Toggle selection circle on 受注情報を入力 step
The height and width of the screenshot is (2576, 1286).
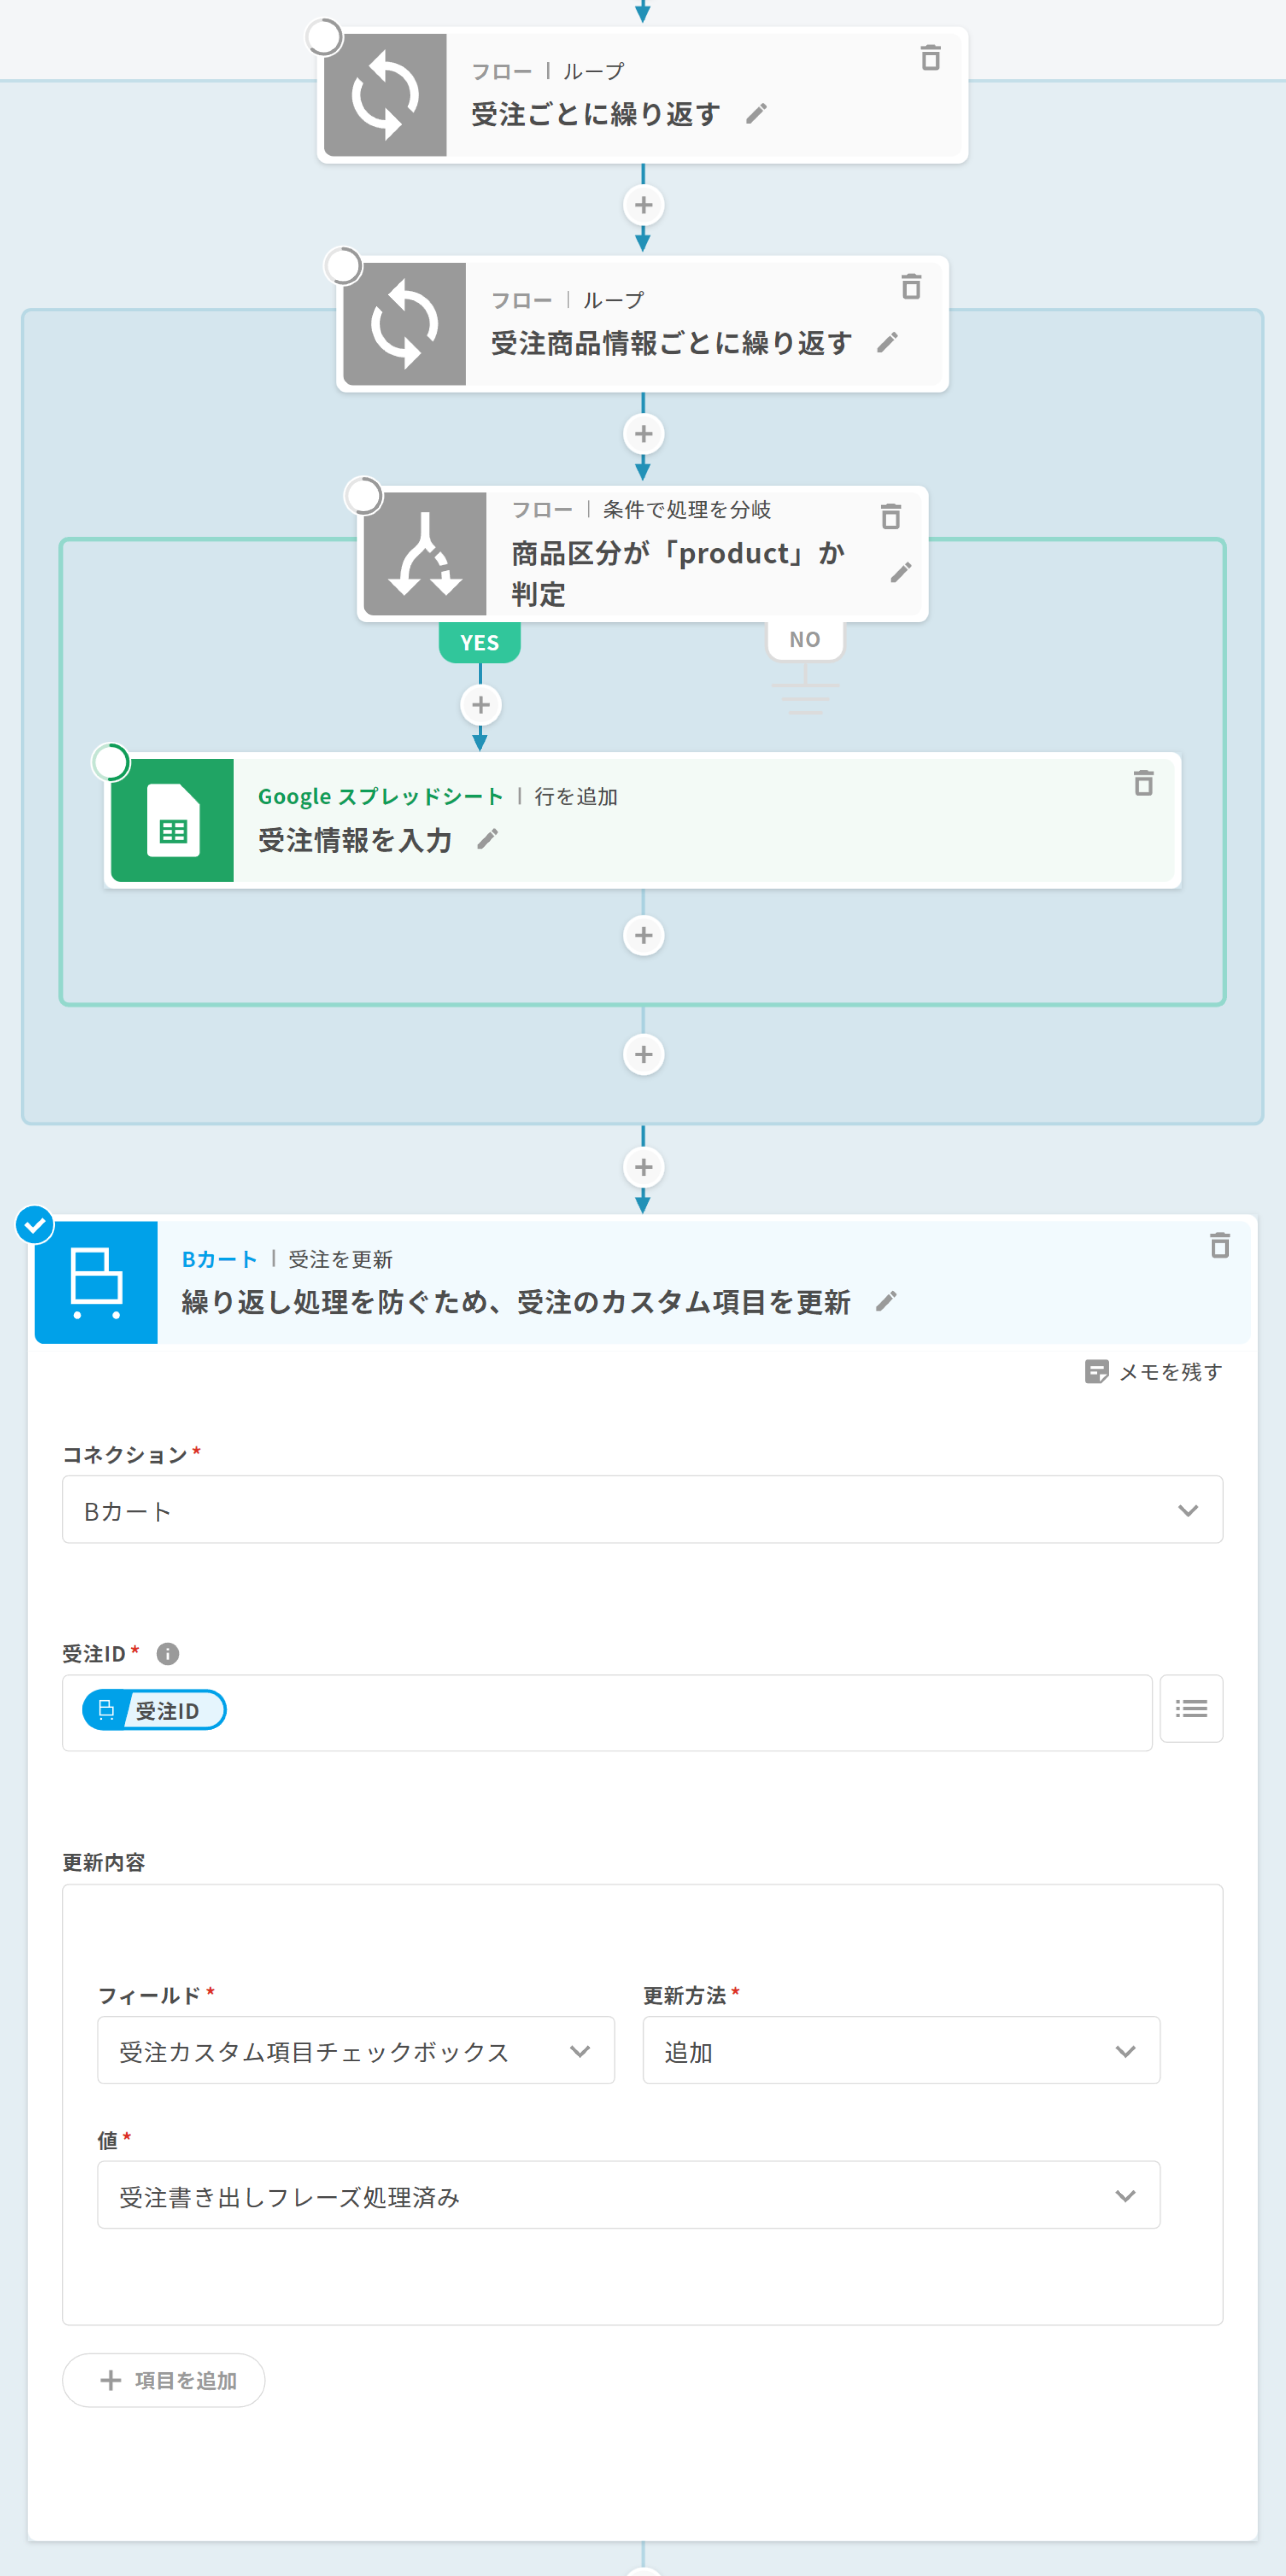111,762
